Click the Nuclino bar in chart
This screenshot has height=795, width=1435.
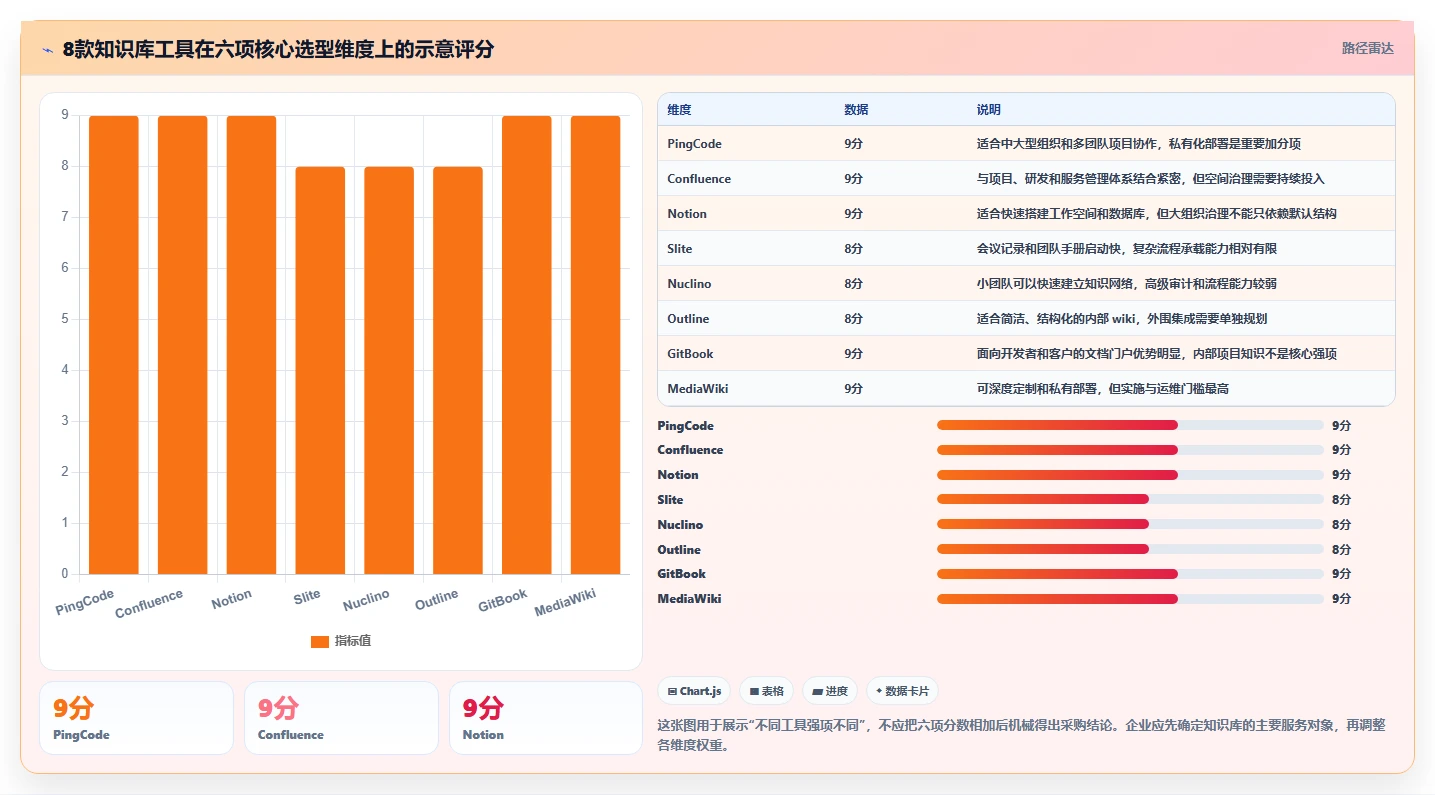click(x=389, y=370)
